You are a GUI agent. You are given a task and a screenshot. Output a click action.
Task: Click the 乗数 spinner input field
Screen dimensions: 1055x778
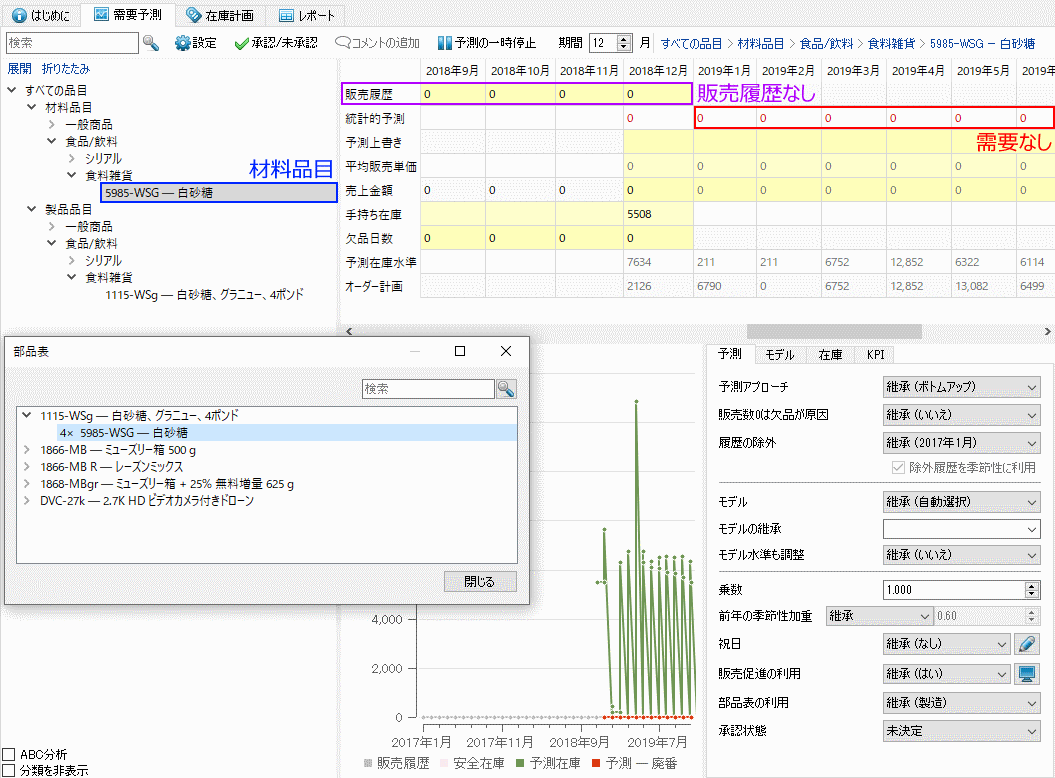952,590
